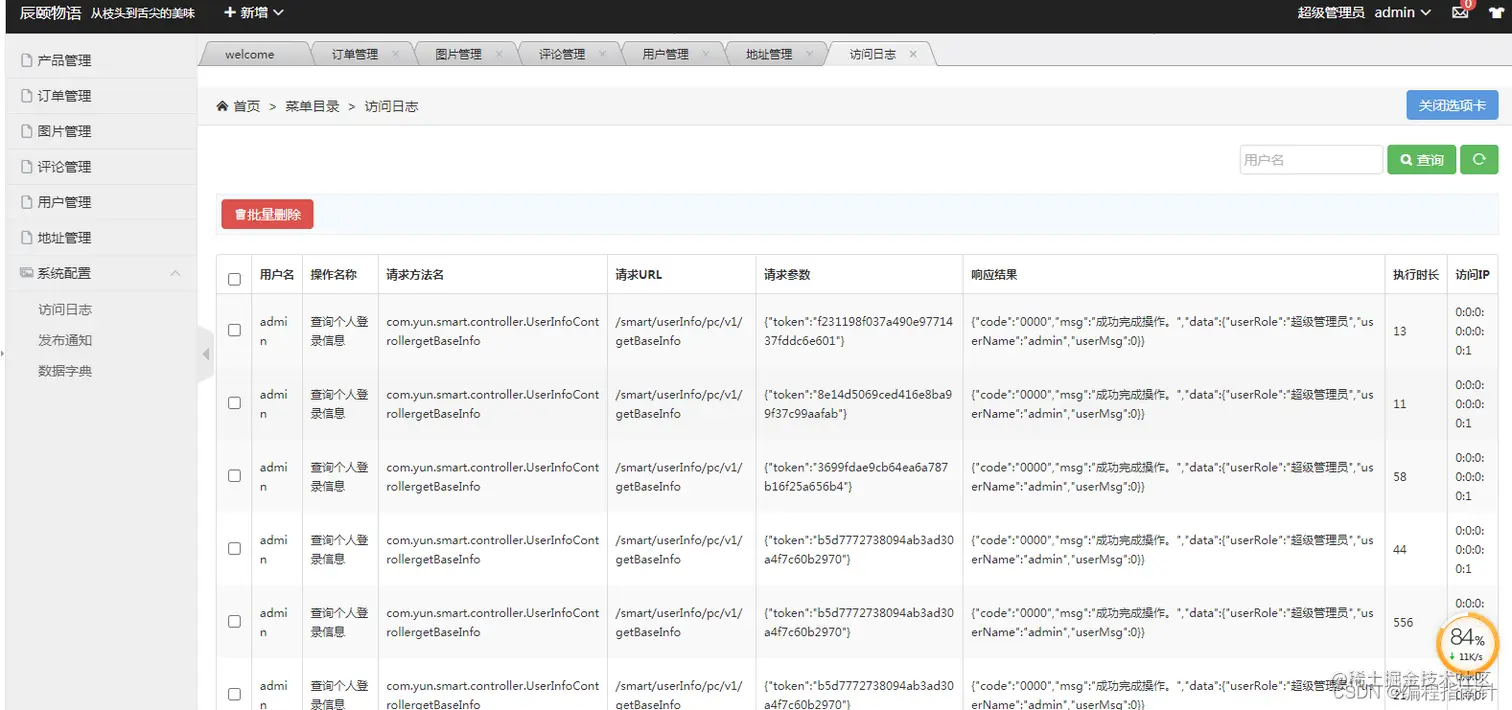Toggle the select-all checkbox in the table header
Screen dimensions: 1512x710
pyautogui.click(x=234, y=279)
